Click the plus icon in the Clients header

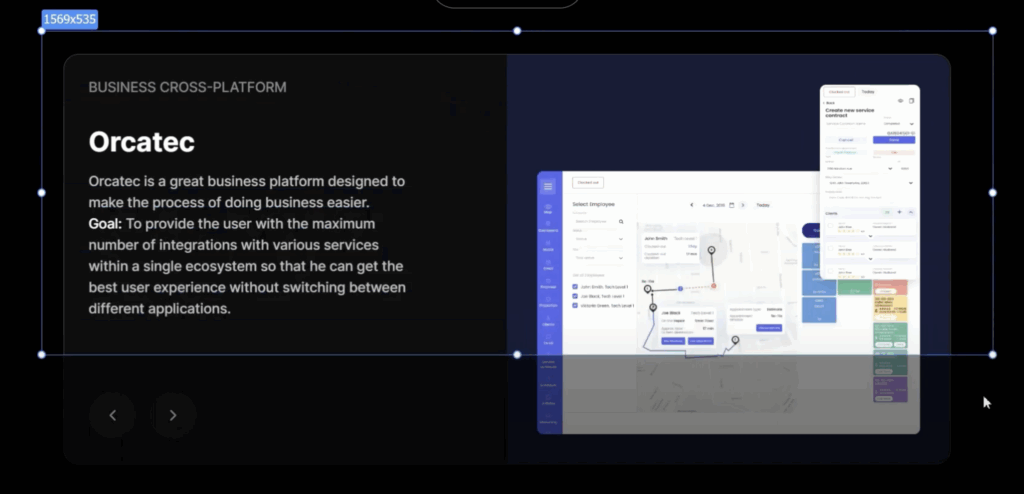coord(899,213)
